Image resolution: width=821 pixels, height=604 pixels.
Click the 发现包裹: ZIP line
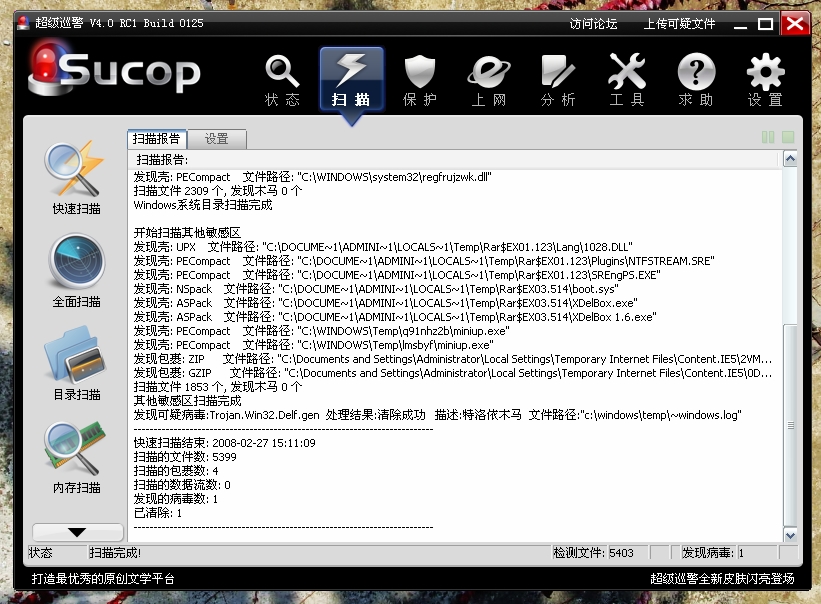pos(453,359)
